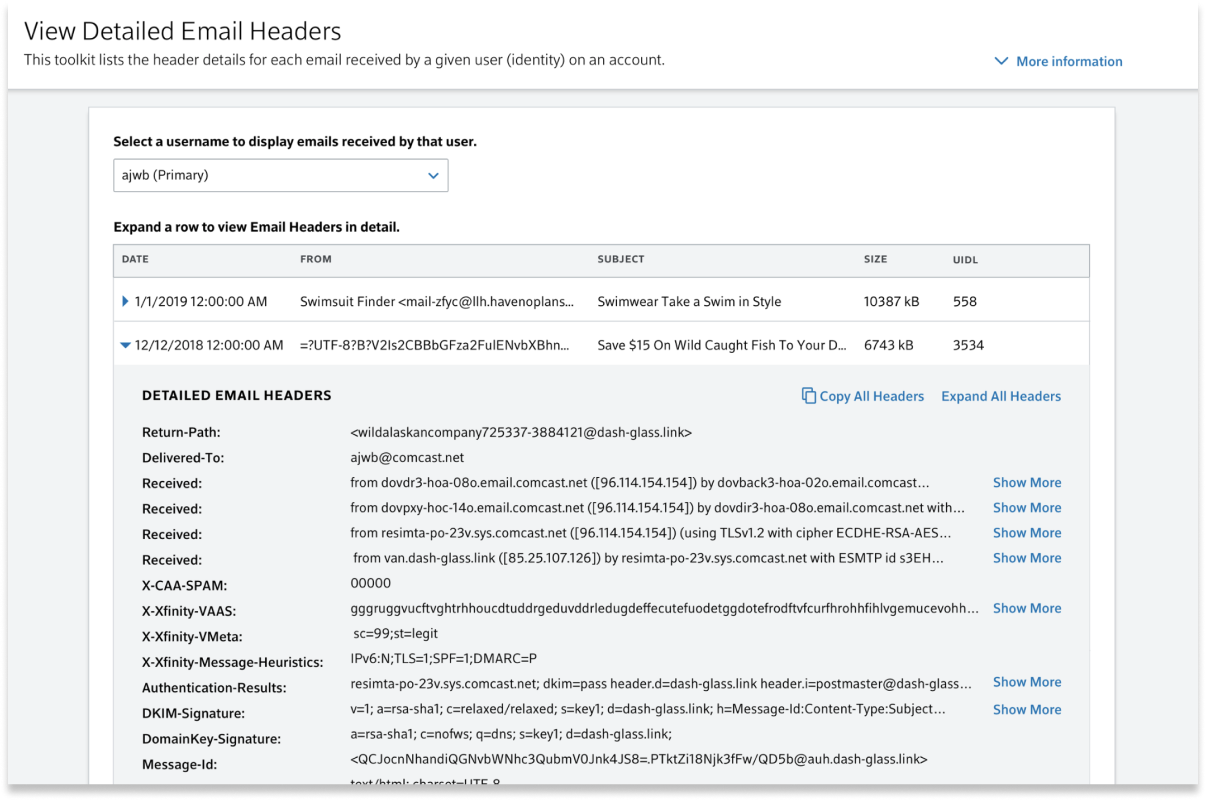1206x801 pixels.
Task: Click the FROM column header
Action: (315, 259)
